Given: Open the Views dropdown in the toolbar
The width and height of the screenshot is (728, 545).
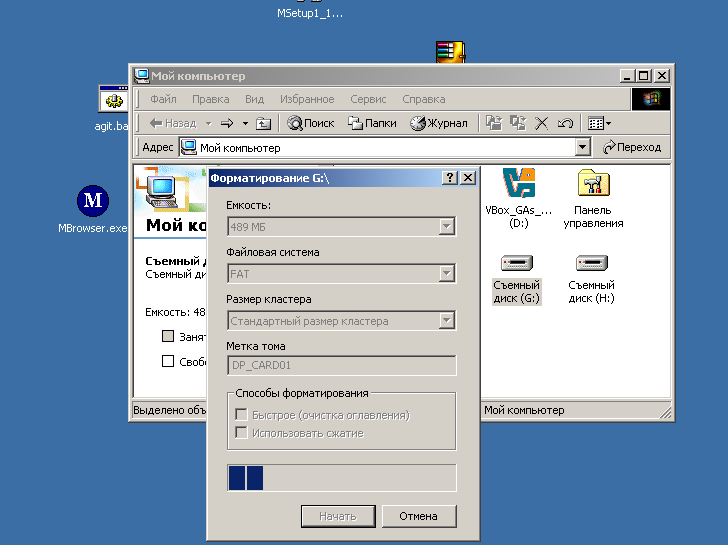Looking at the screenshot, I should (x=599, y=123).
